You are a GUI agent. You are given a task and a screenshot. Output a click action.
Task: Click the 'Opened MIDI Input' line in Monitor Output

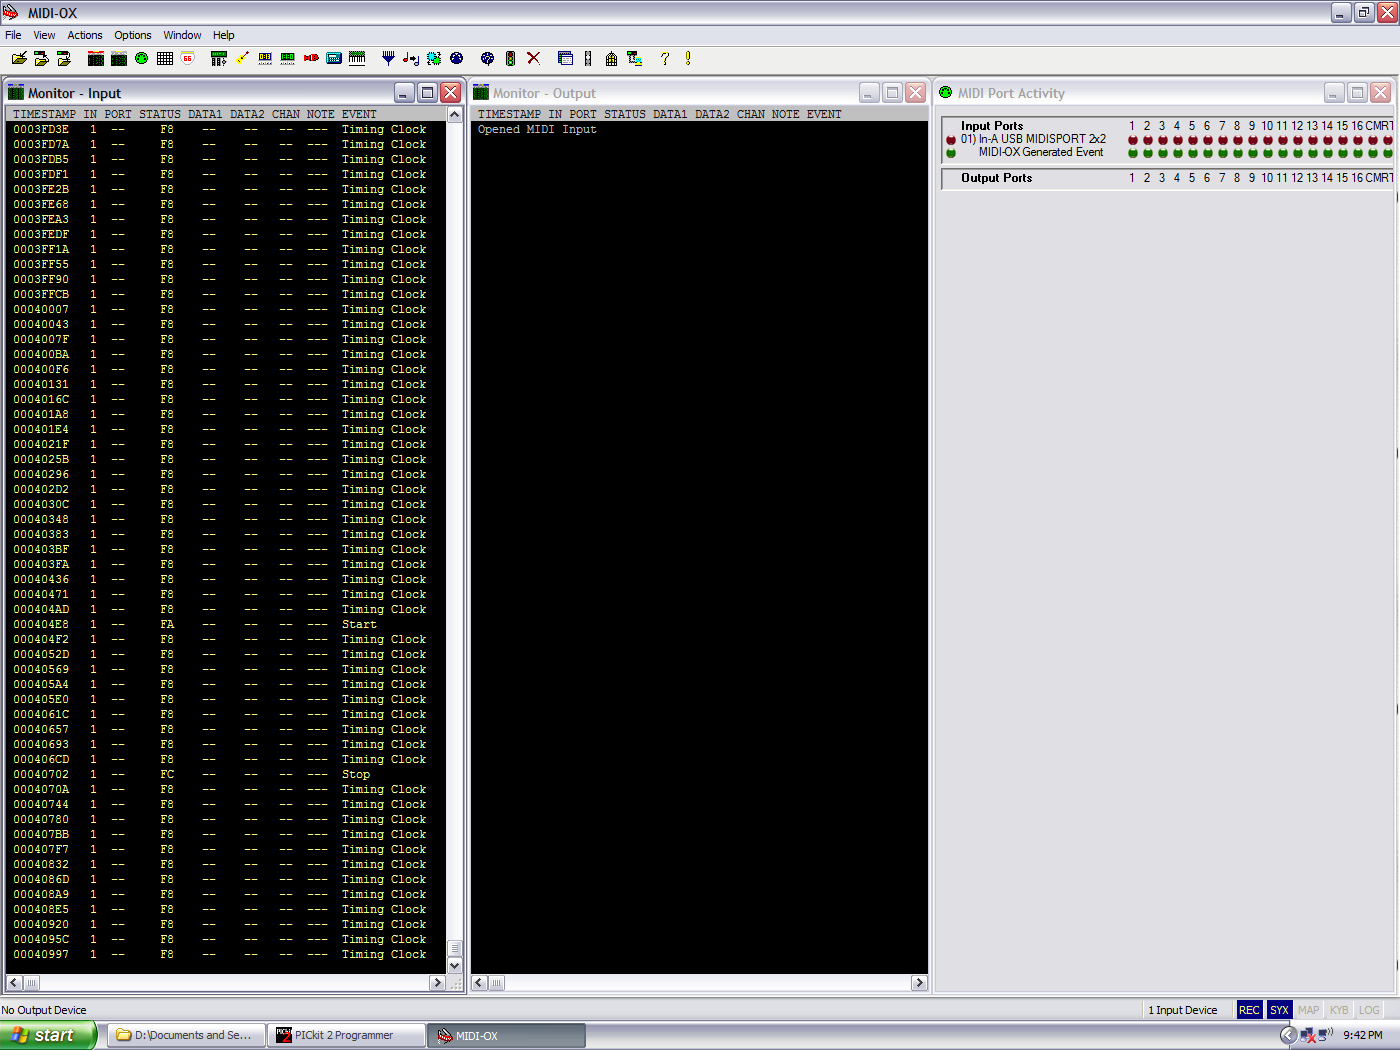(x=537, y=129)
